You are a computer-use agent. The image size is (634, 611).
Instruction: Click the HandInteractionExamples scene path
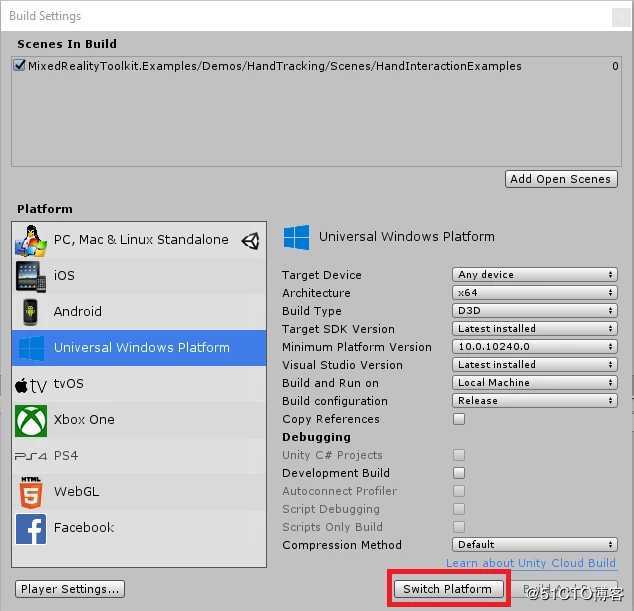pos(275,66)
